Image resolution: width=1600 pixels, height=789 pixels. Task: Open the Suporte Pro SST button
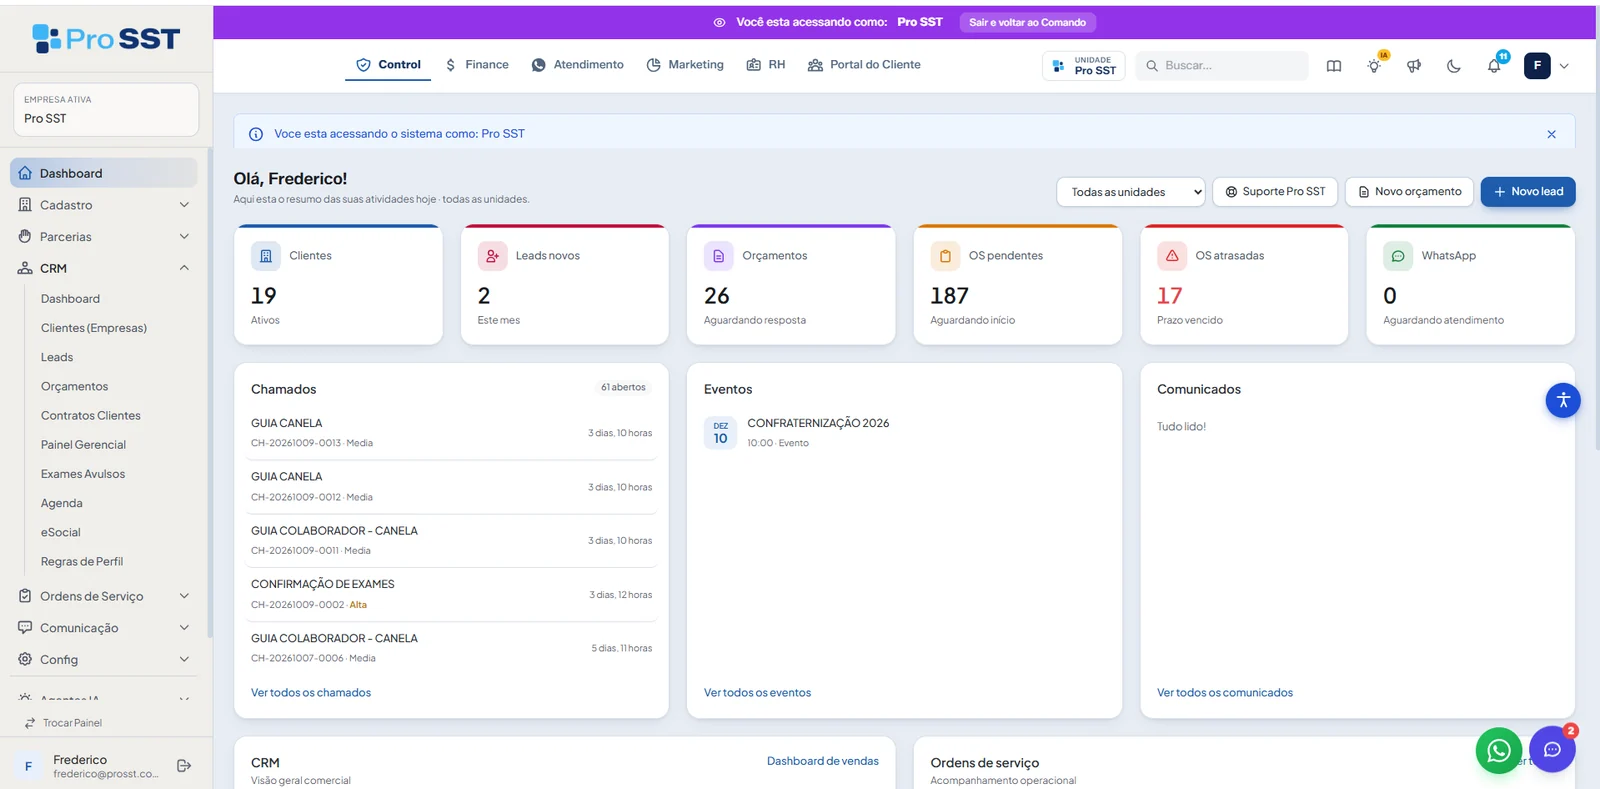[1275, 192]
